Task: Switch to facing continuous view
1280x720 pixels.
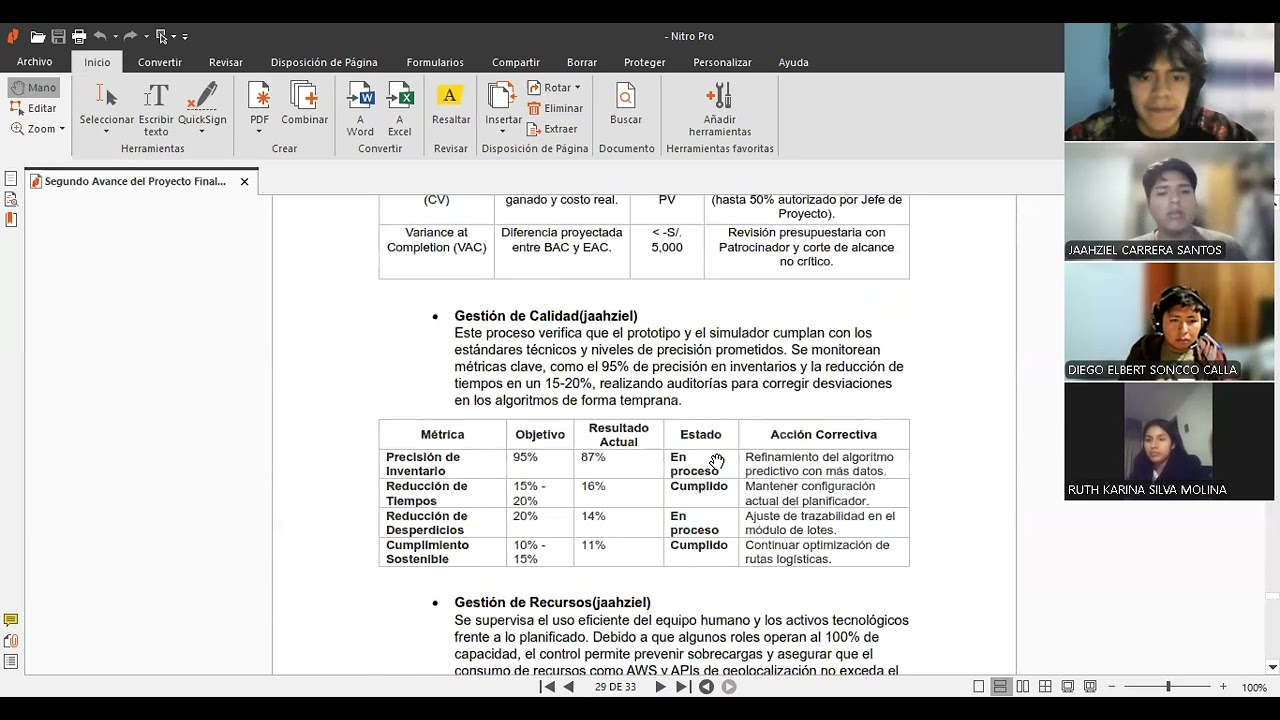Action: [x=1045, y=687]
